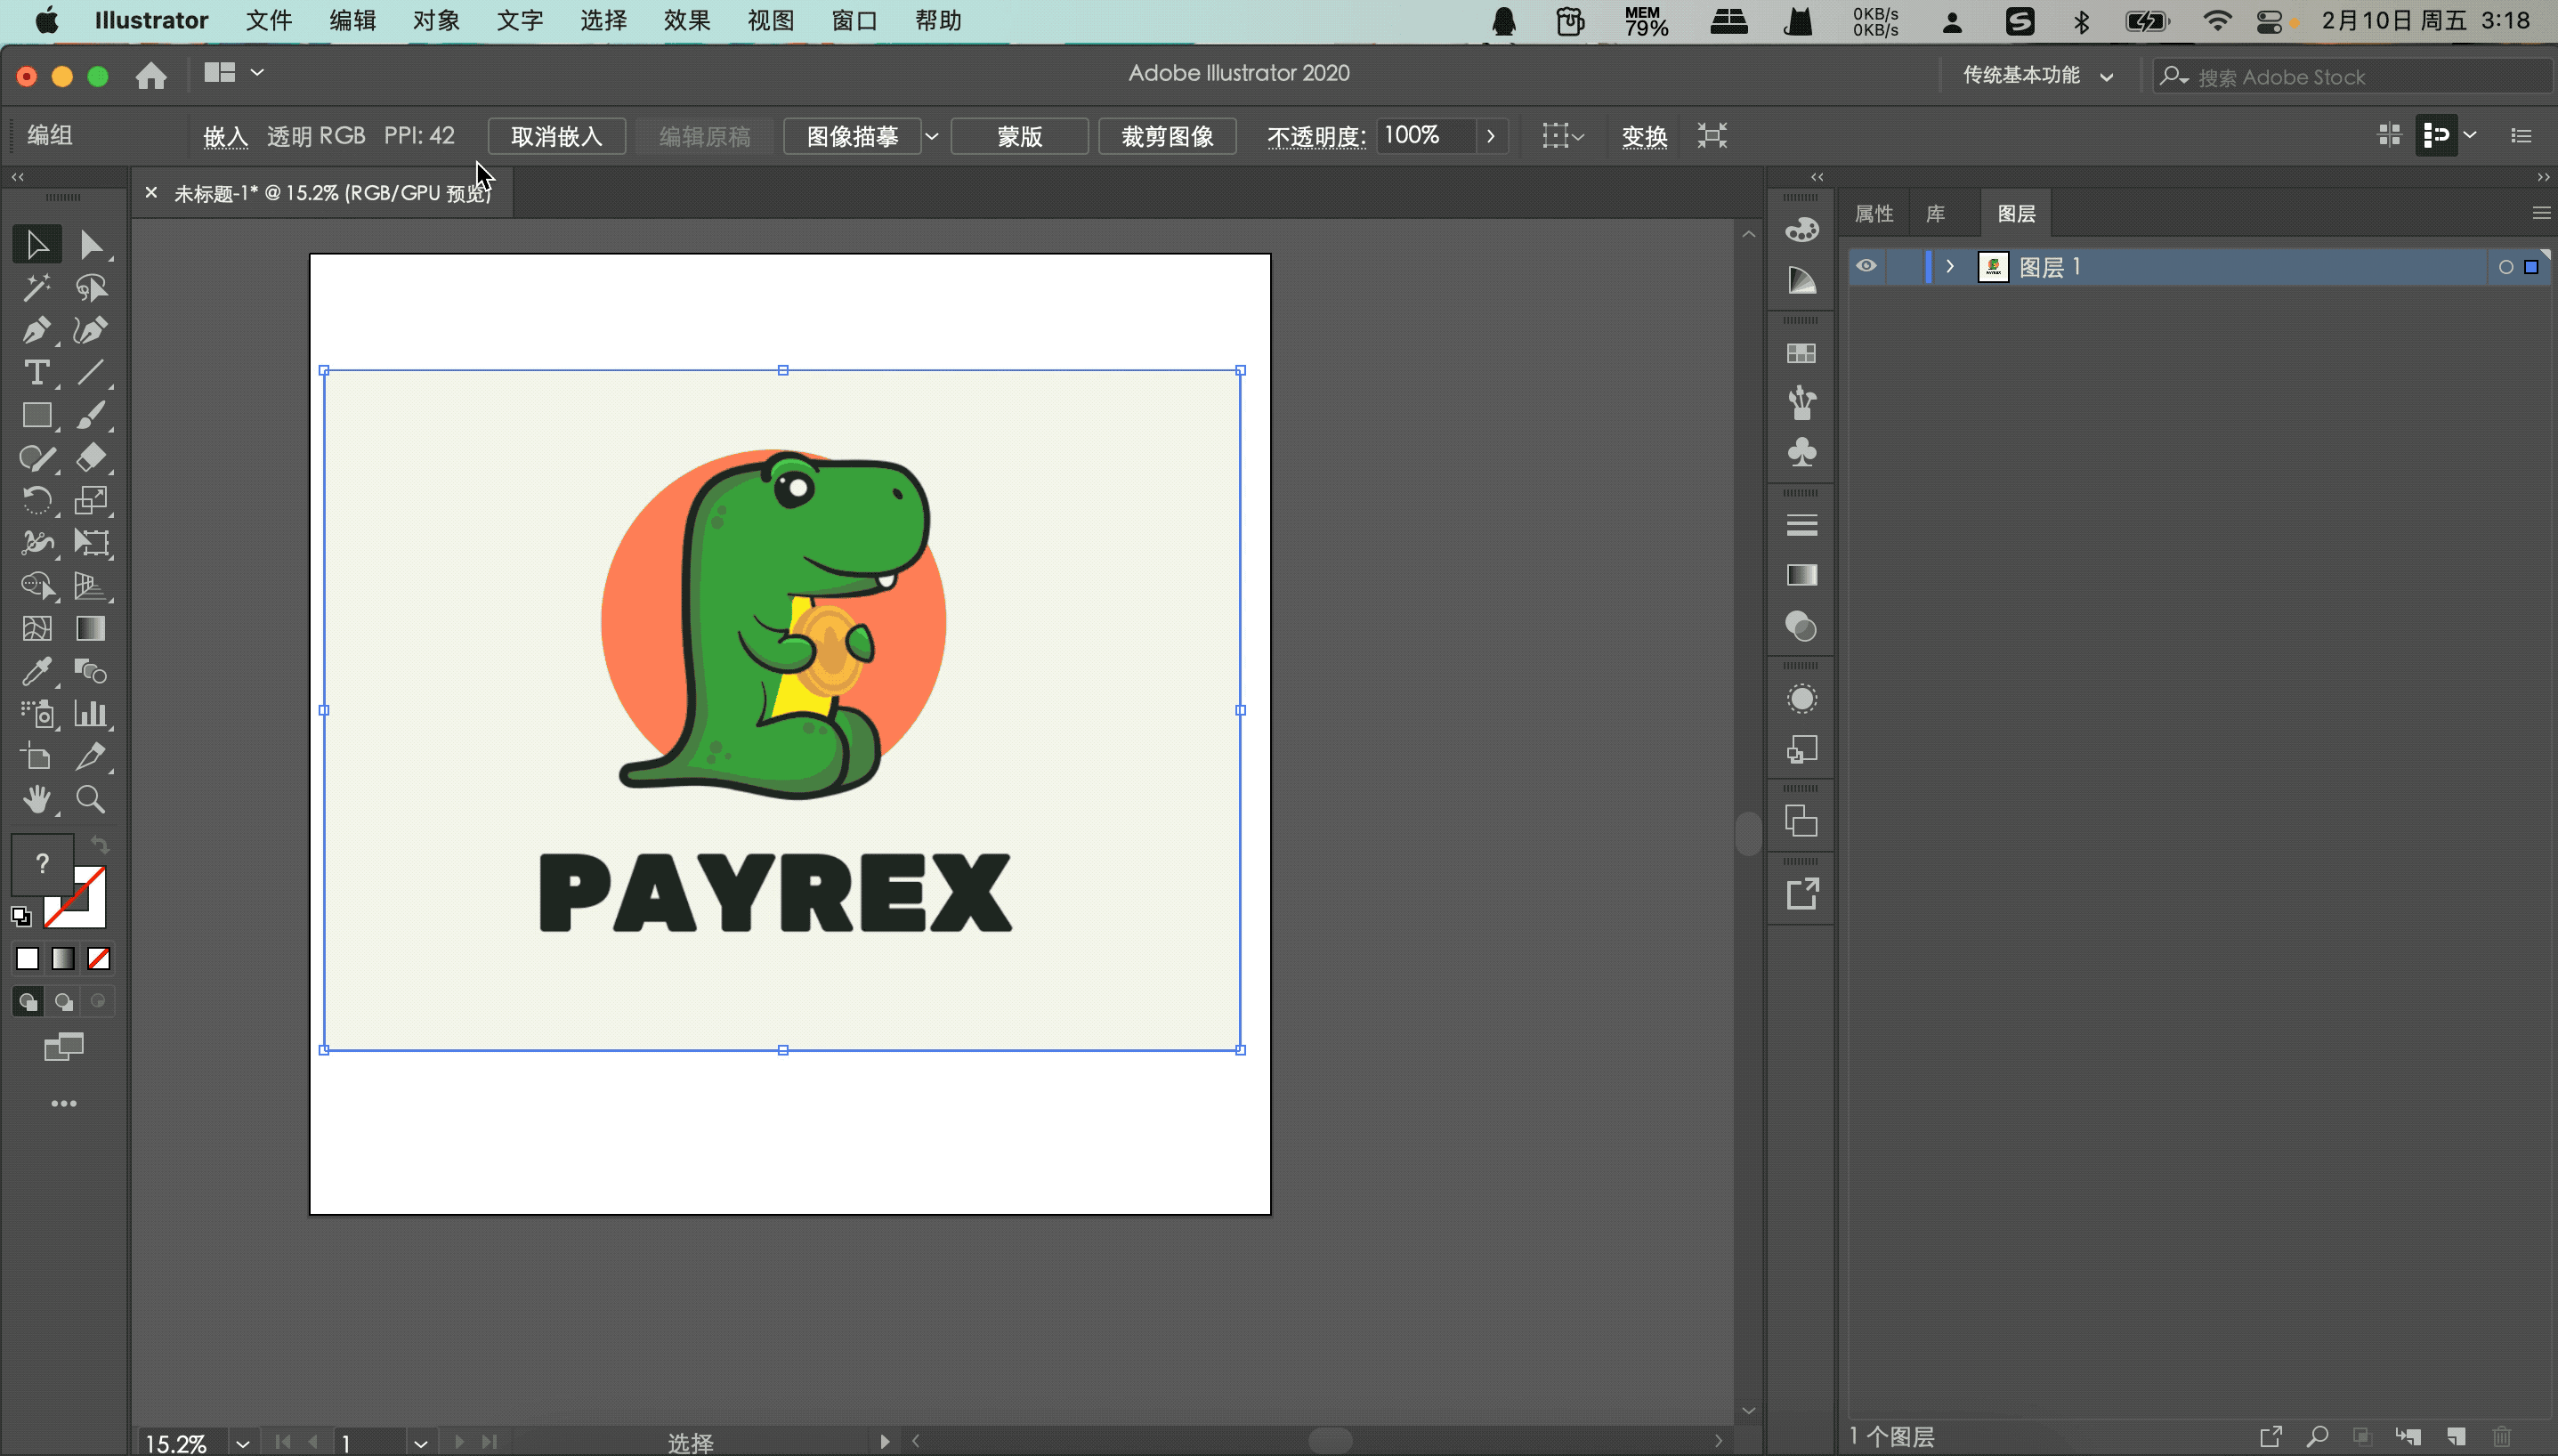
Task: Select the 图层 tab in panel
Action: (x=2017, y=213)
